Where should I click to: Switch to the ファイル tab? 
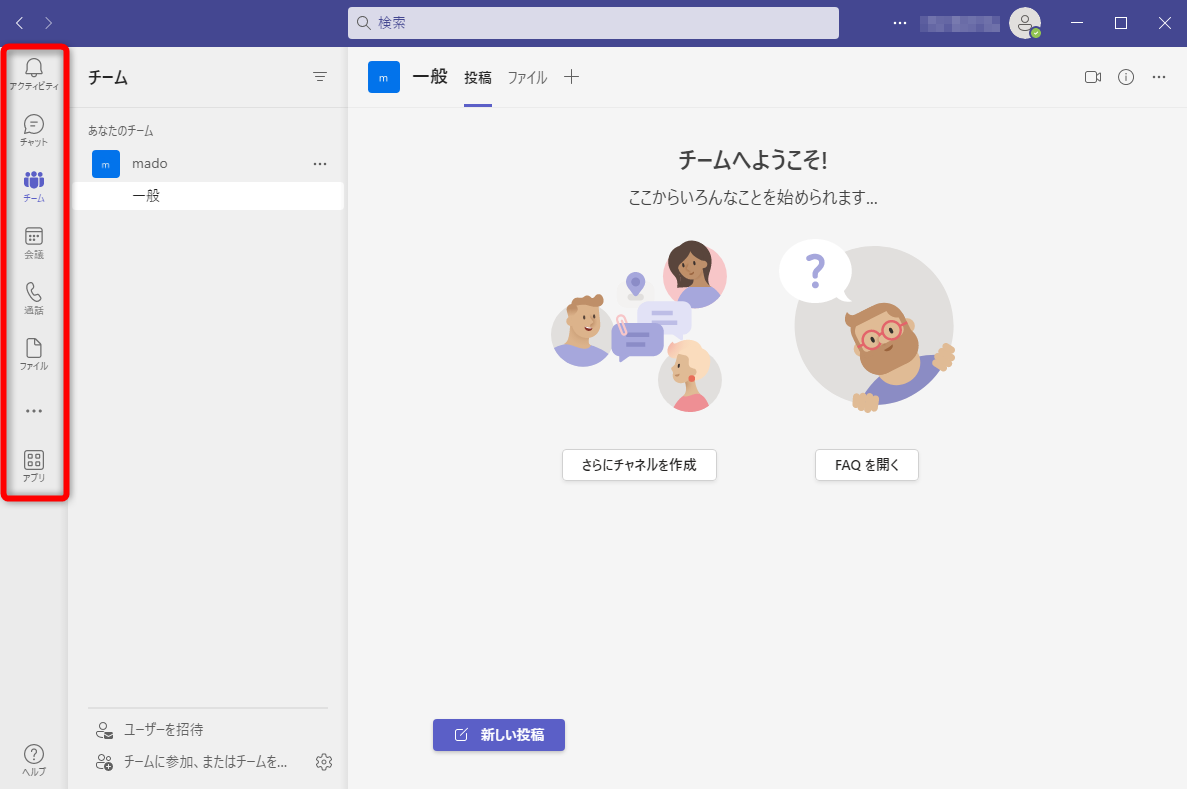tap(526, 76)
